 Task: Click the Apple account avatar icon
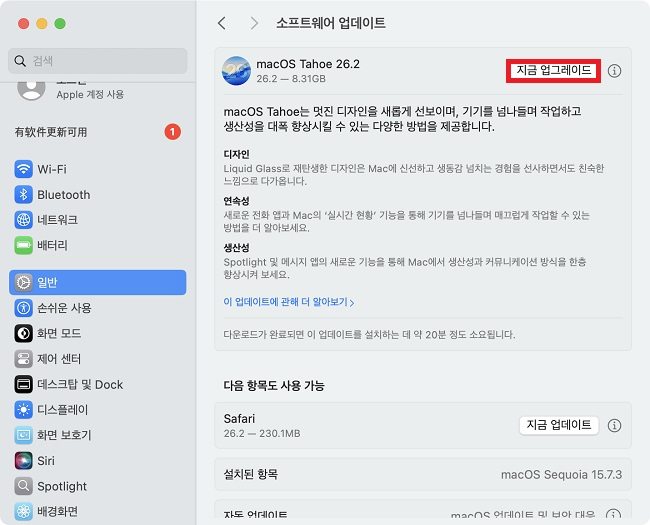31,89
